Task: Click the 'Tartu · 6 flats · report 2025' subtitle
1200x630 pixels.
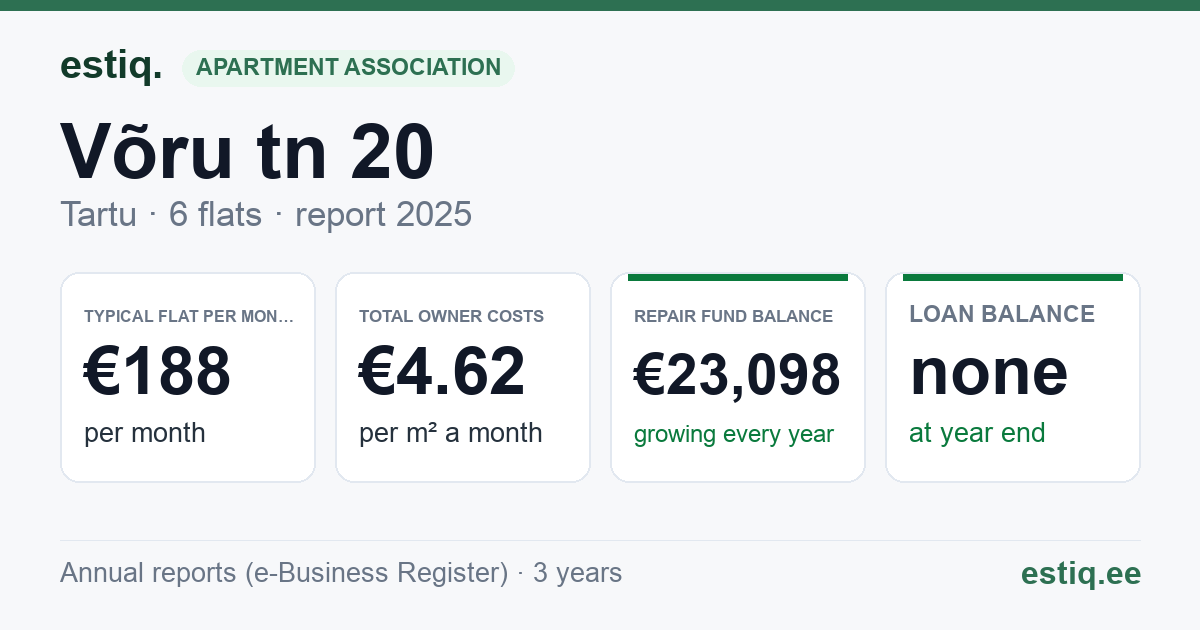Action: [266, 215]
